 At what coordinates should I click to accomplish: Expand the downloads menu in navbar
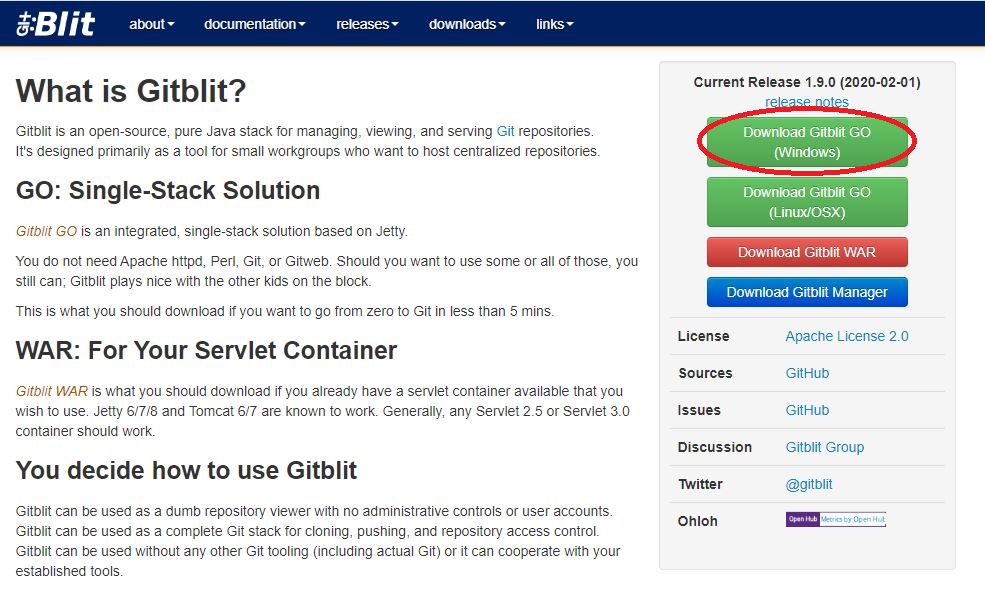(x=467, y=24)
